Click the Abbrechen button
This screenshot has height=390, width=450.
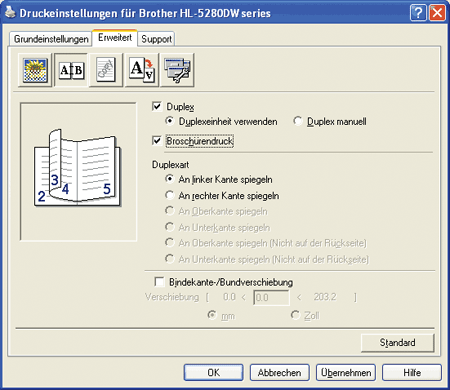(x=279, y=372)
